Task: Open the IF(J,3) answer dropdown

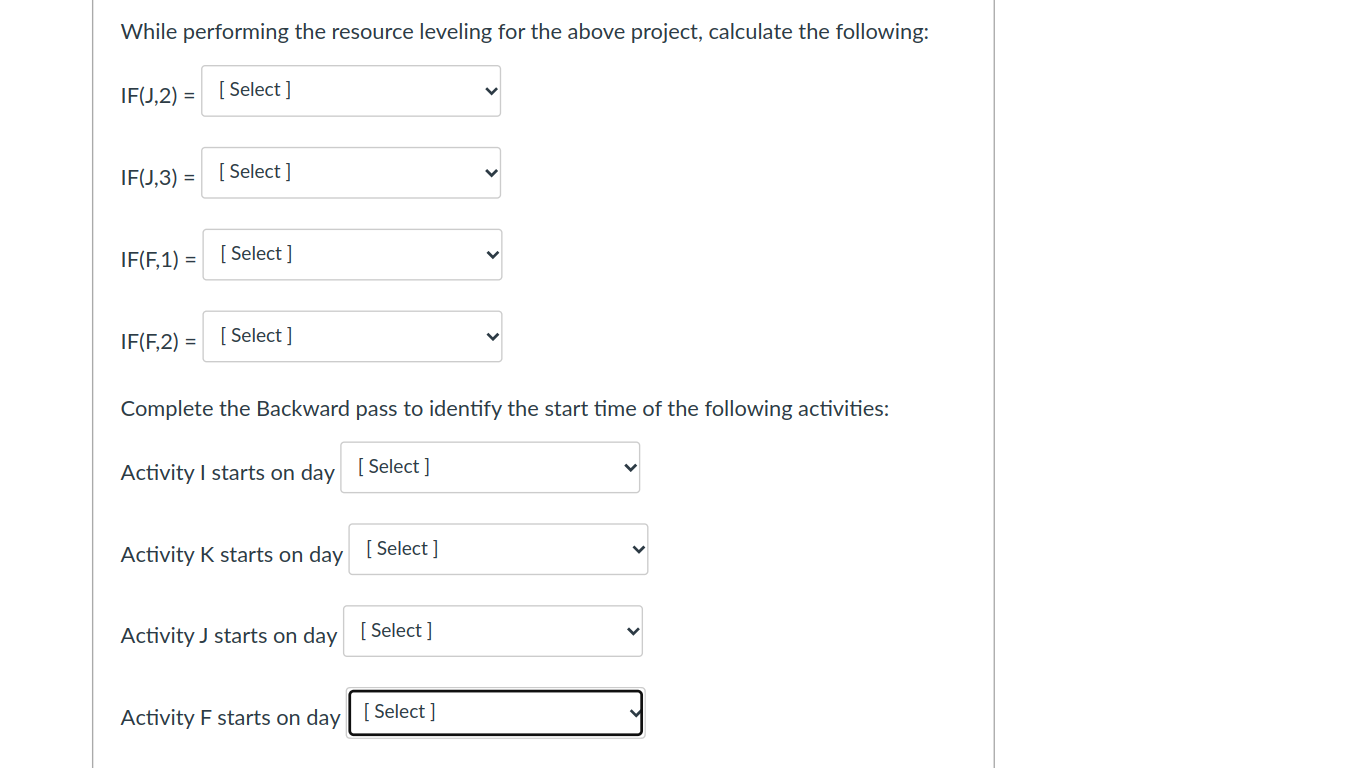Action: coord(350,172)
